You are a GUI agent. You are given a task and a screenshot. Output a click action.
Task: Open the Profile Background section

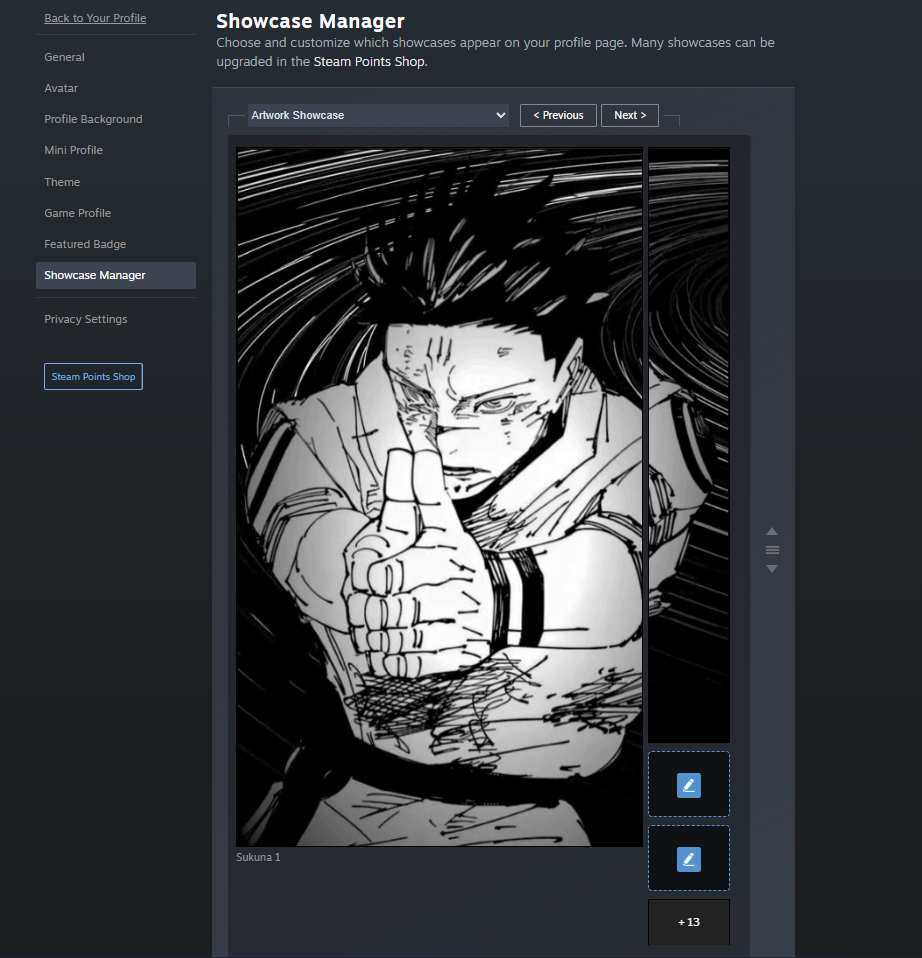(93, 119)
